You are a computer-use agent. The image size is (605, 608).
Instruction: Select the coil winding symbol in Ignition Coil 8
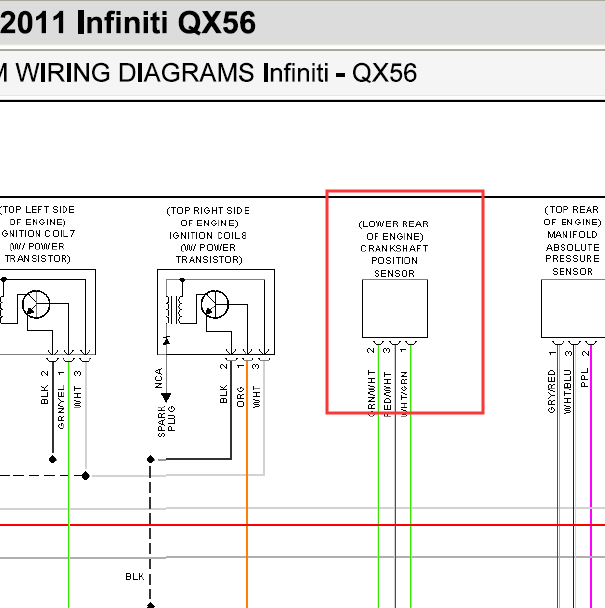[x=174, y=309]
